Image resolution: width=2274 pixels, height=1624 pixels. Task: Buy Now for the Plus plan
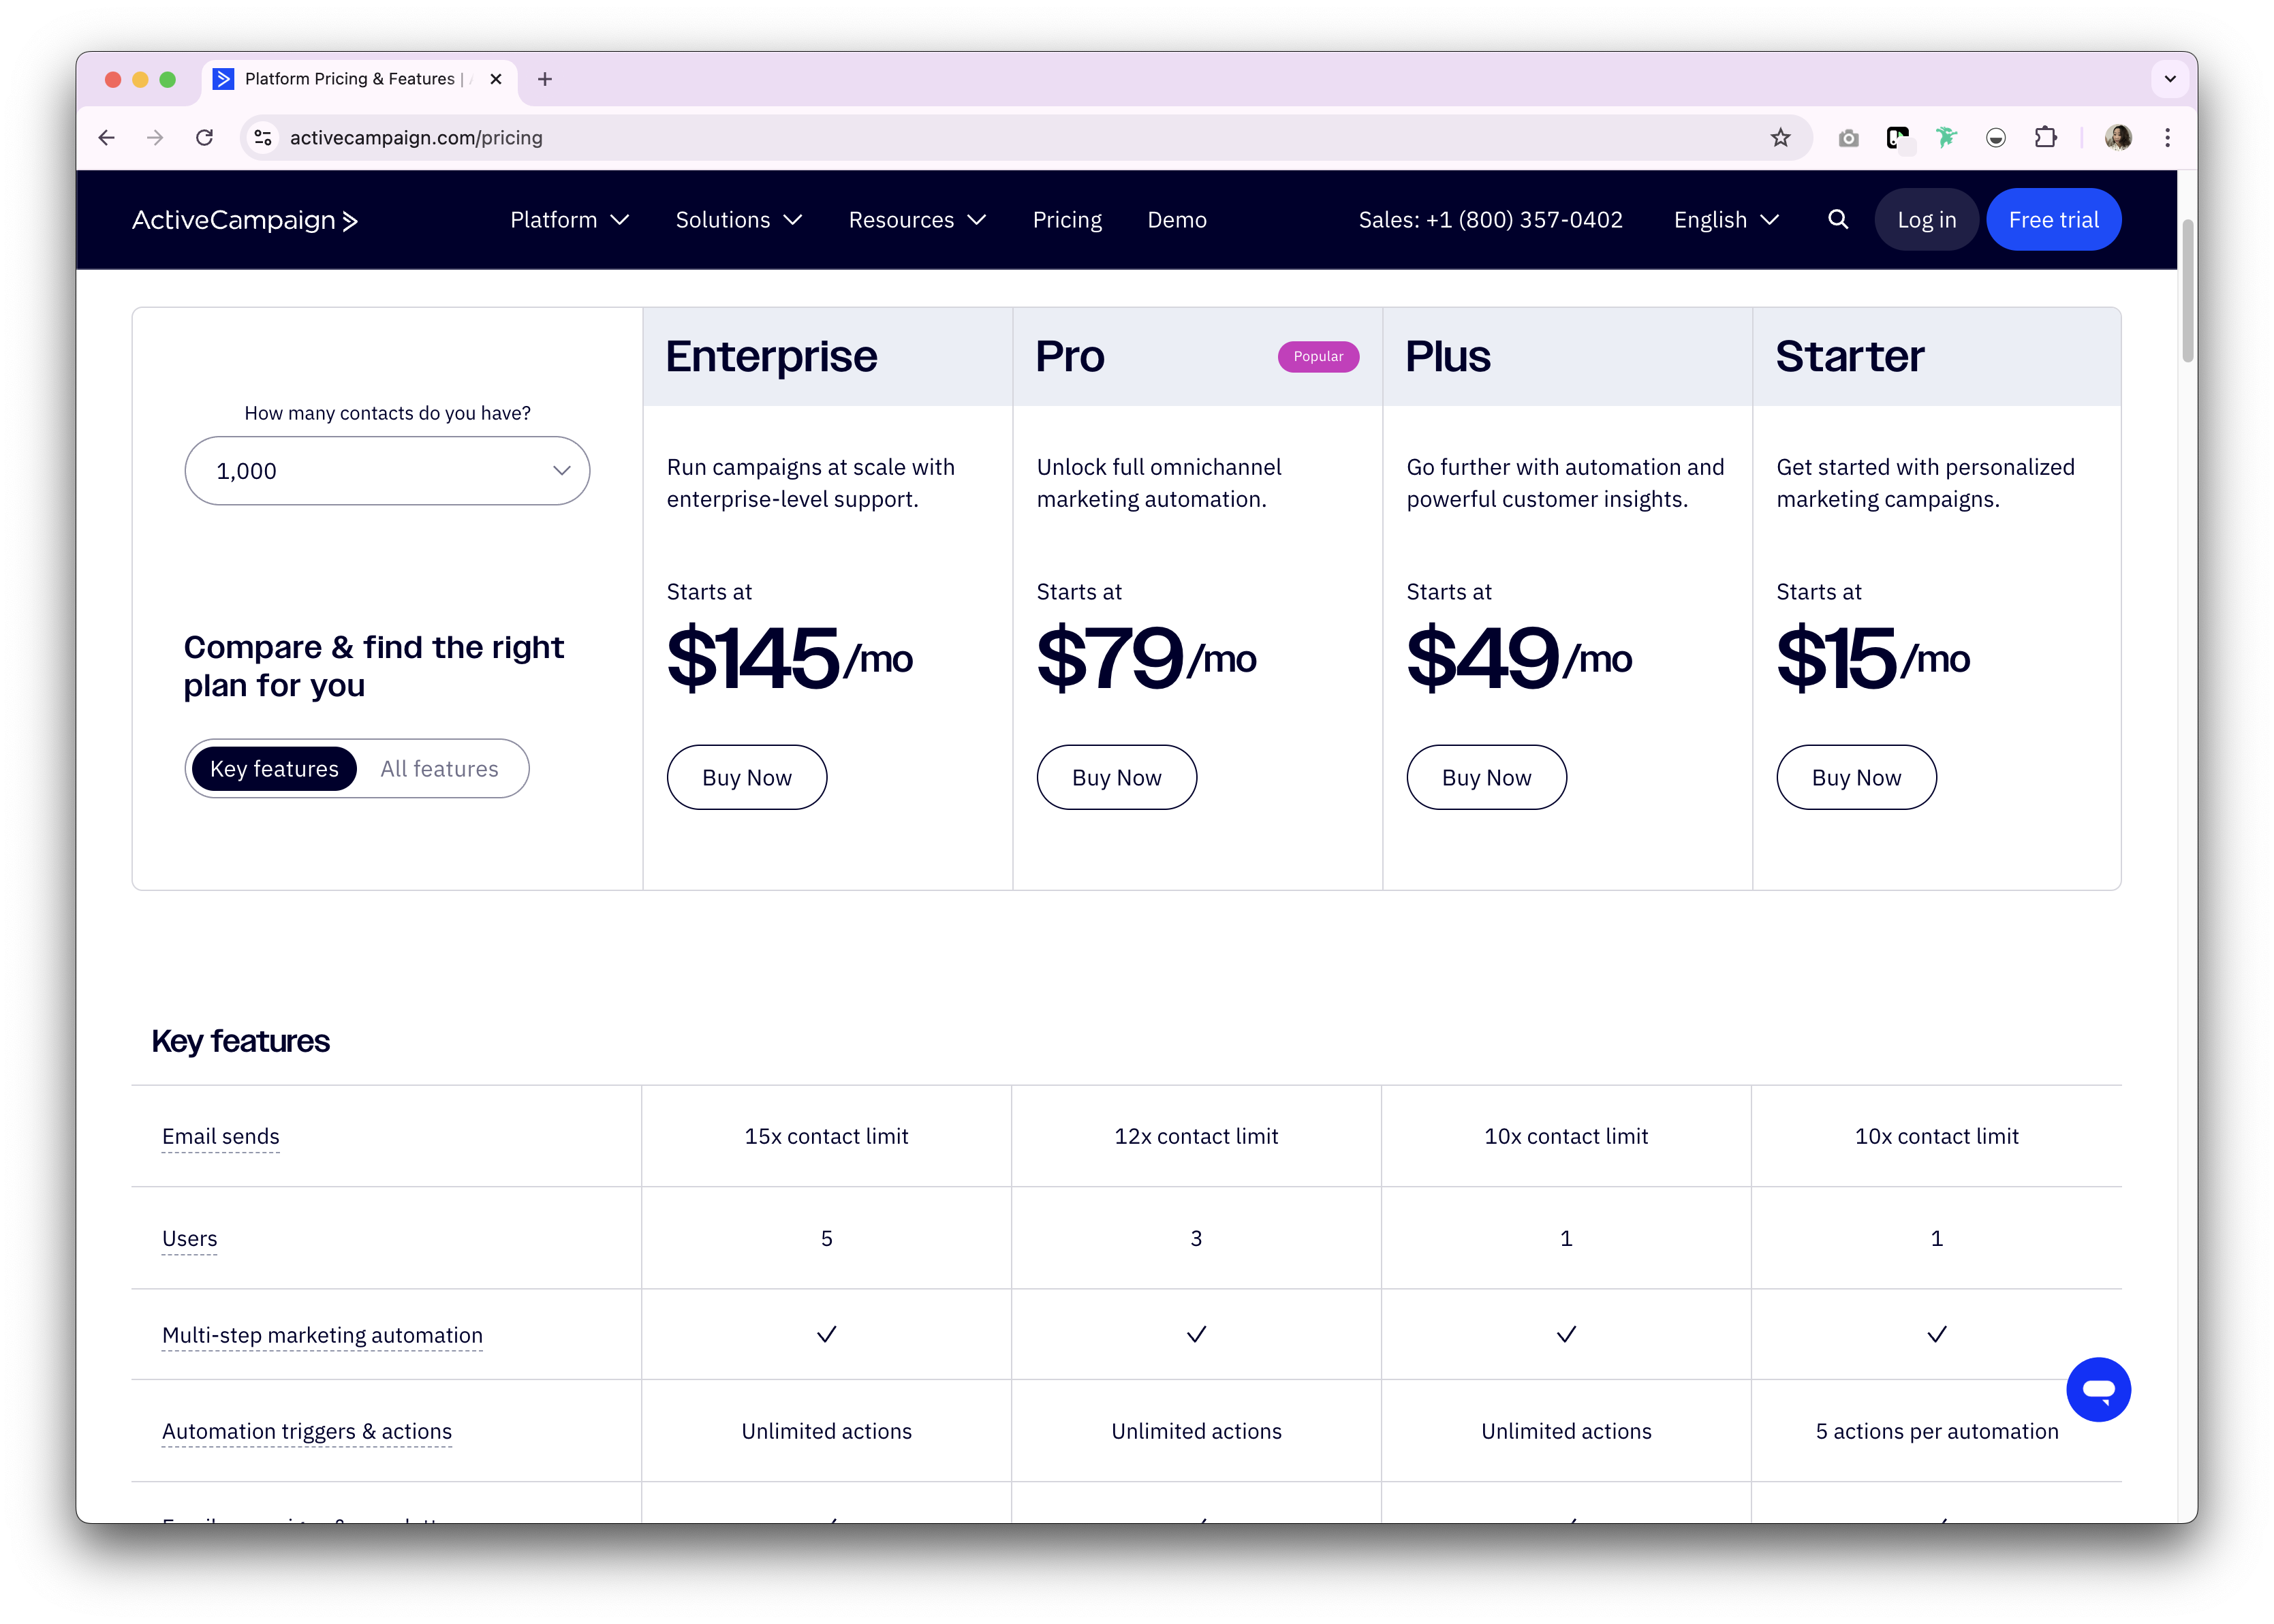[x=1487, y=778]
